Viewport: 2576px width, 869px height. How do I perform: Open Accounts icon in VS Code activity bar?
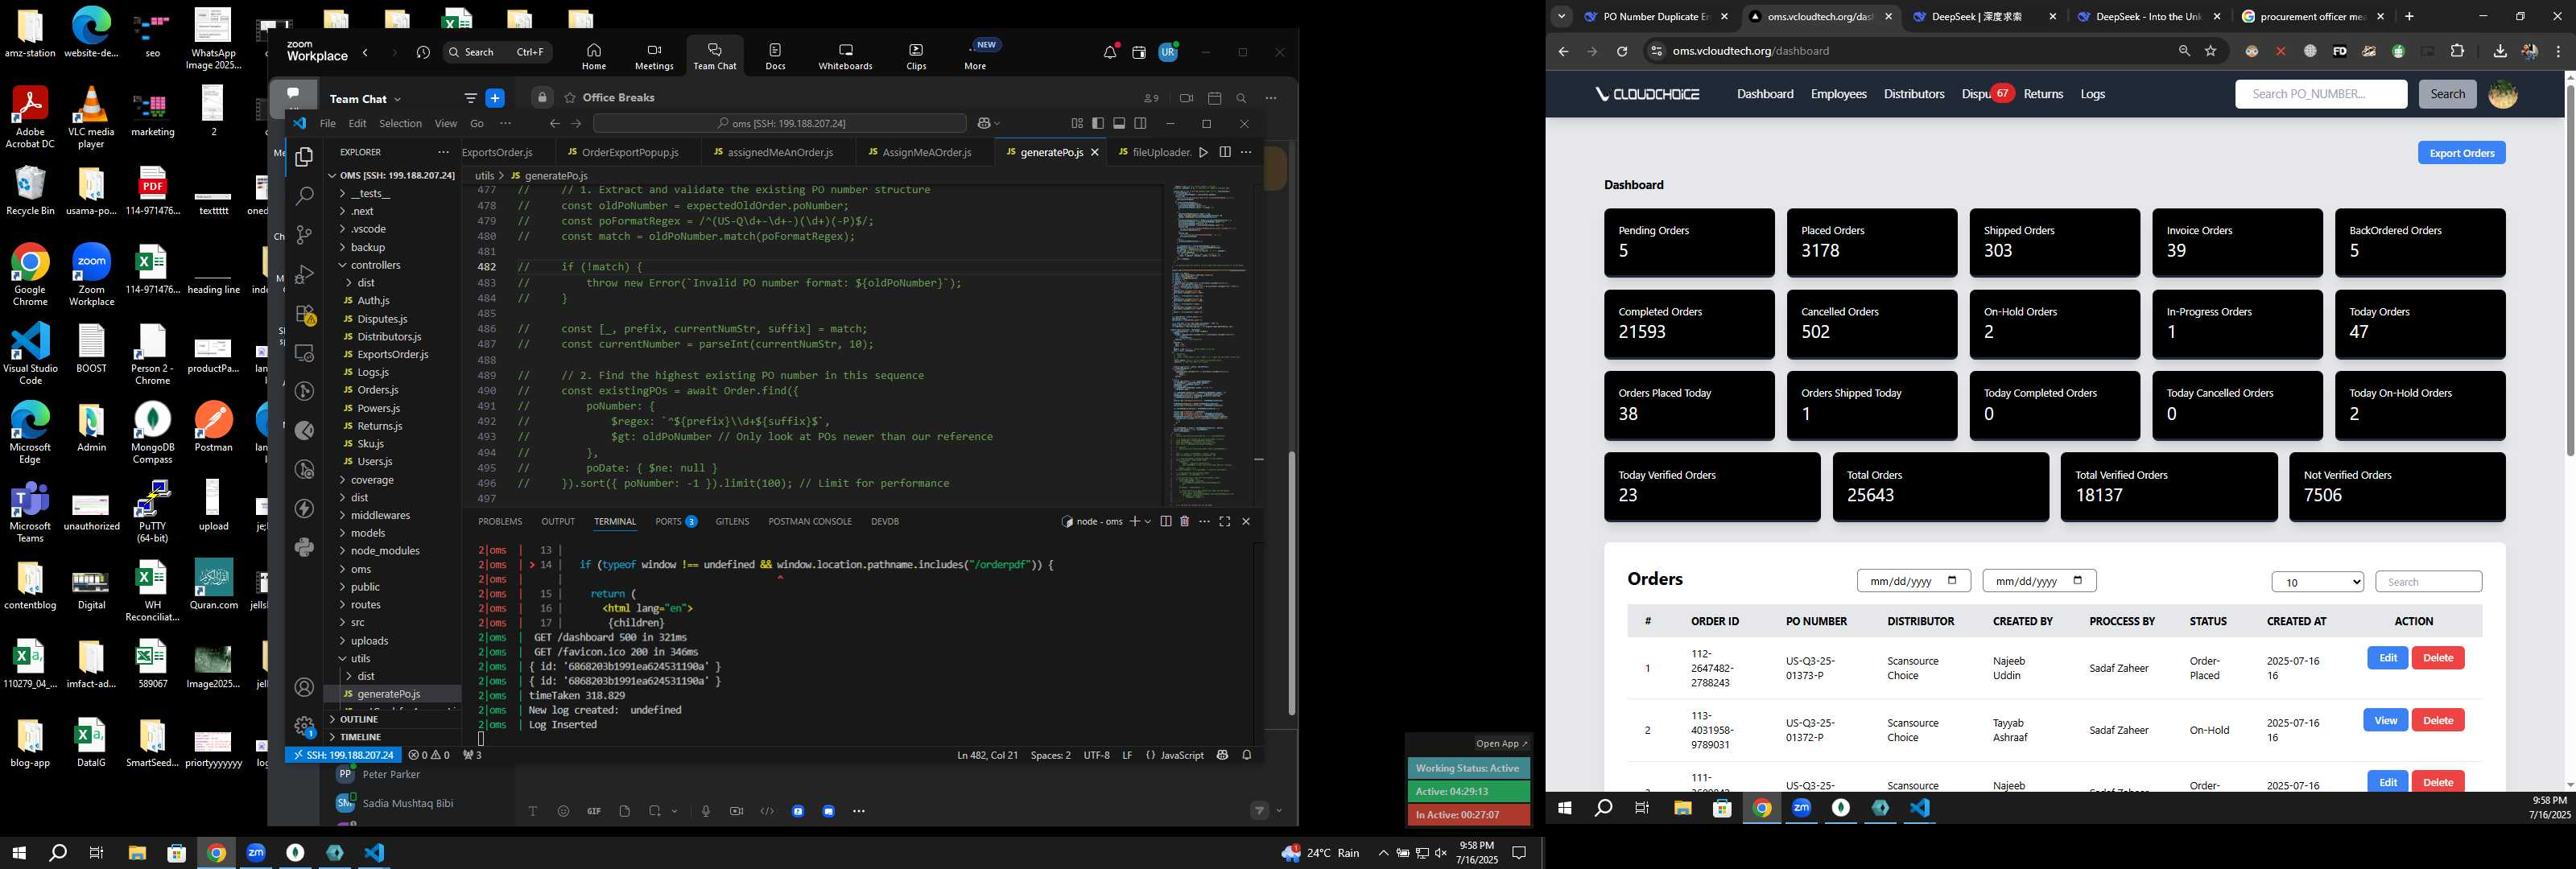[304, 687]
